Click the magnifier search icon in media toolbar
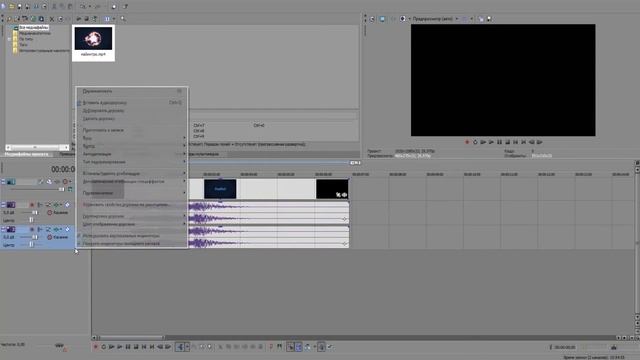The image size is (640, 360). 123,19
